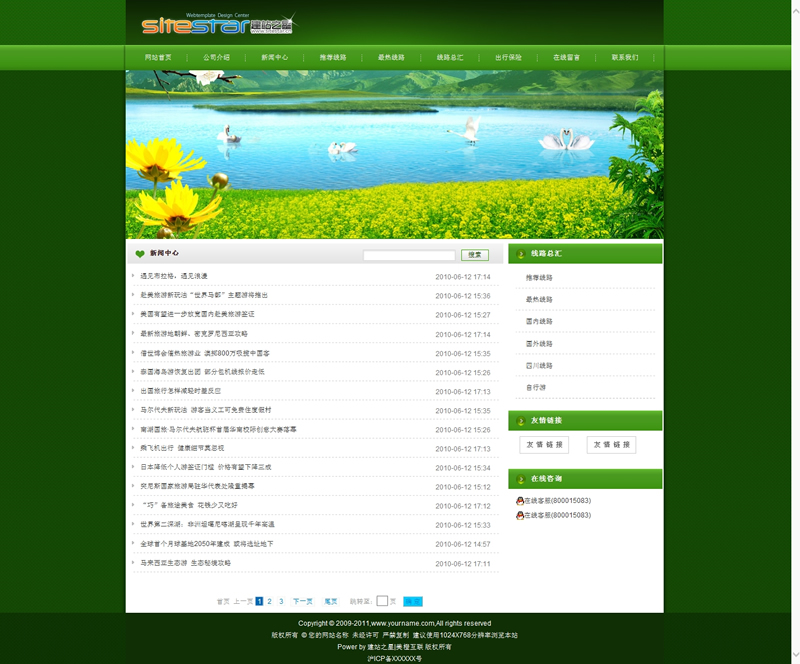Click the round icon in 友情链接 header
The width and height of the screenshot is (800, 664).
click(520, 420)
